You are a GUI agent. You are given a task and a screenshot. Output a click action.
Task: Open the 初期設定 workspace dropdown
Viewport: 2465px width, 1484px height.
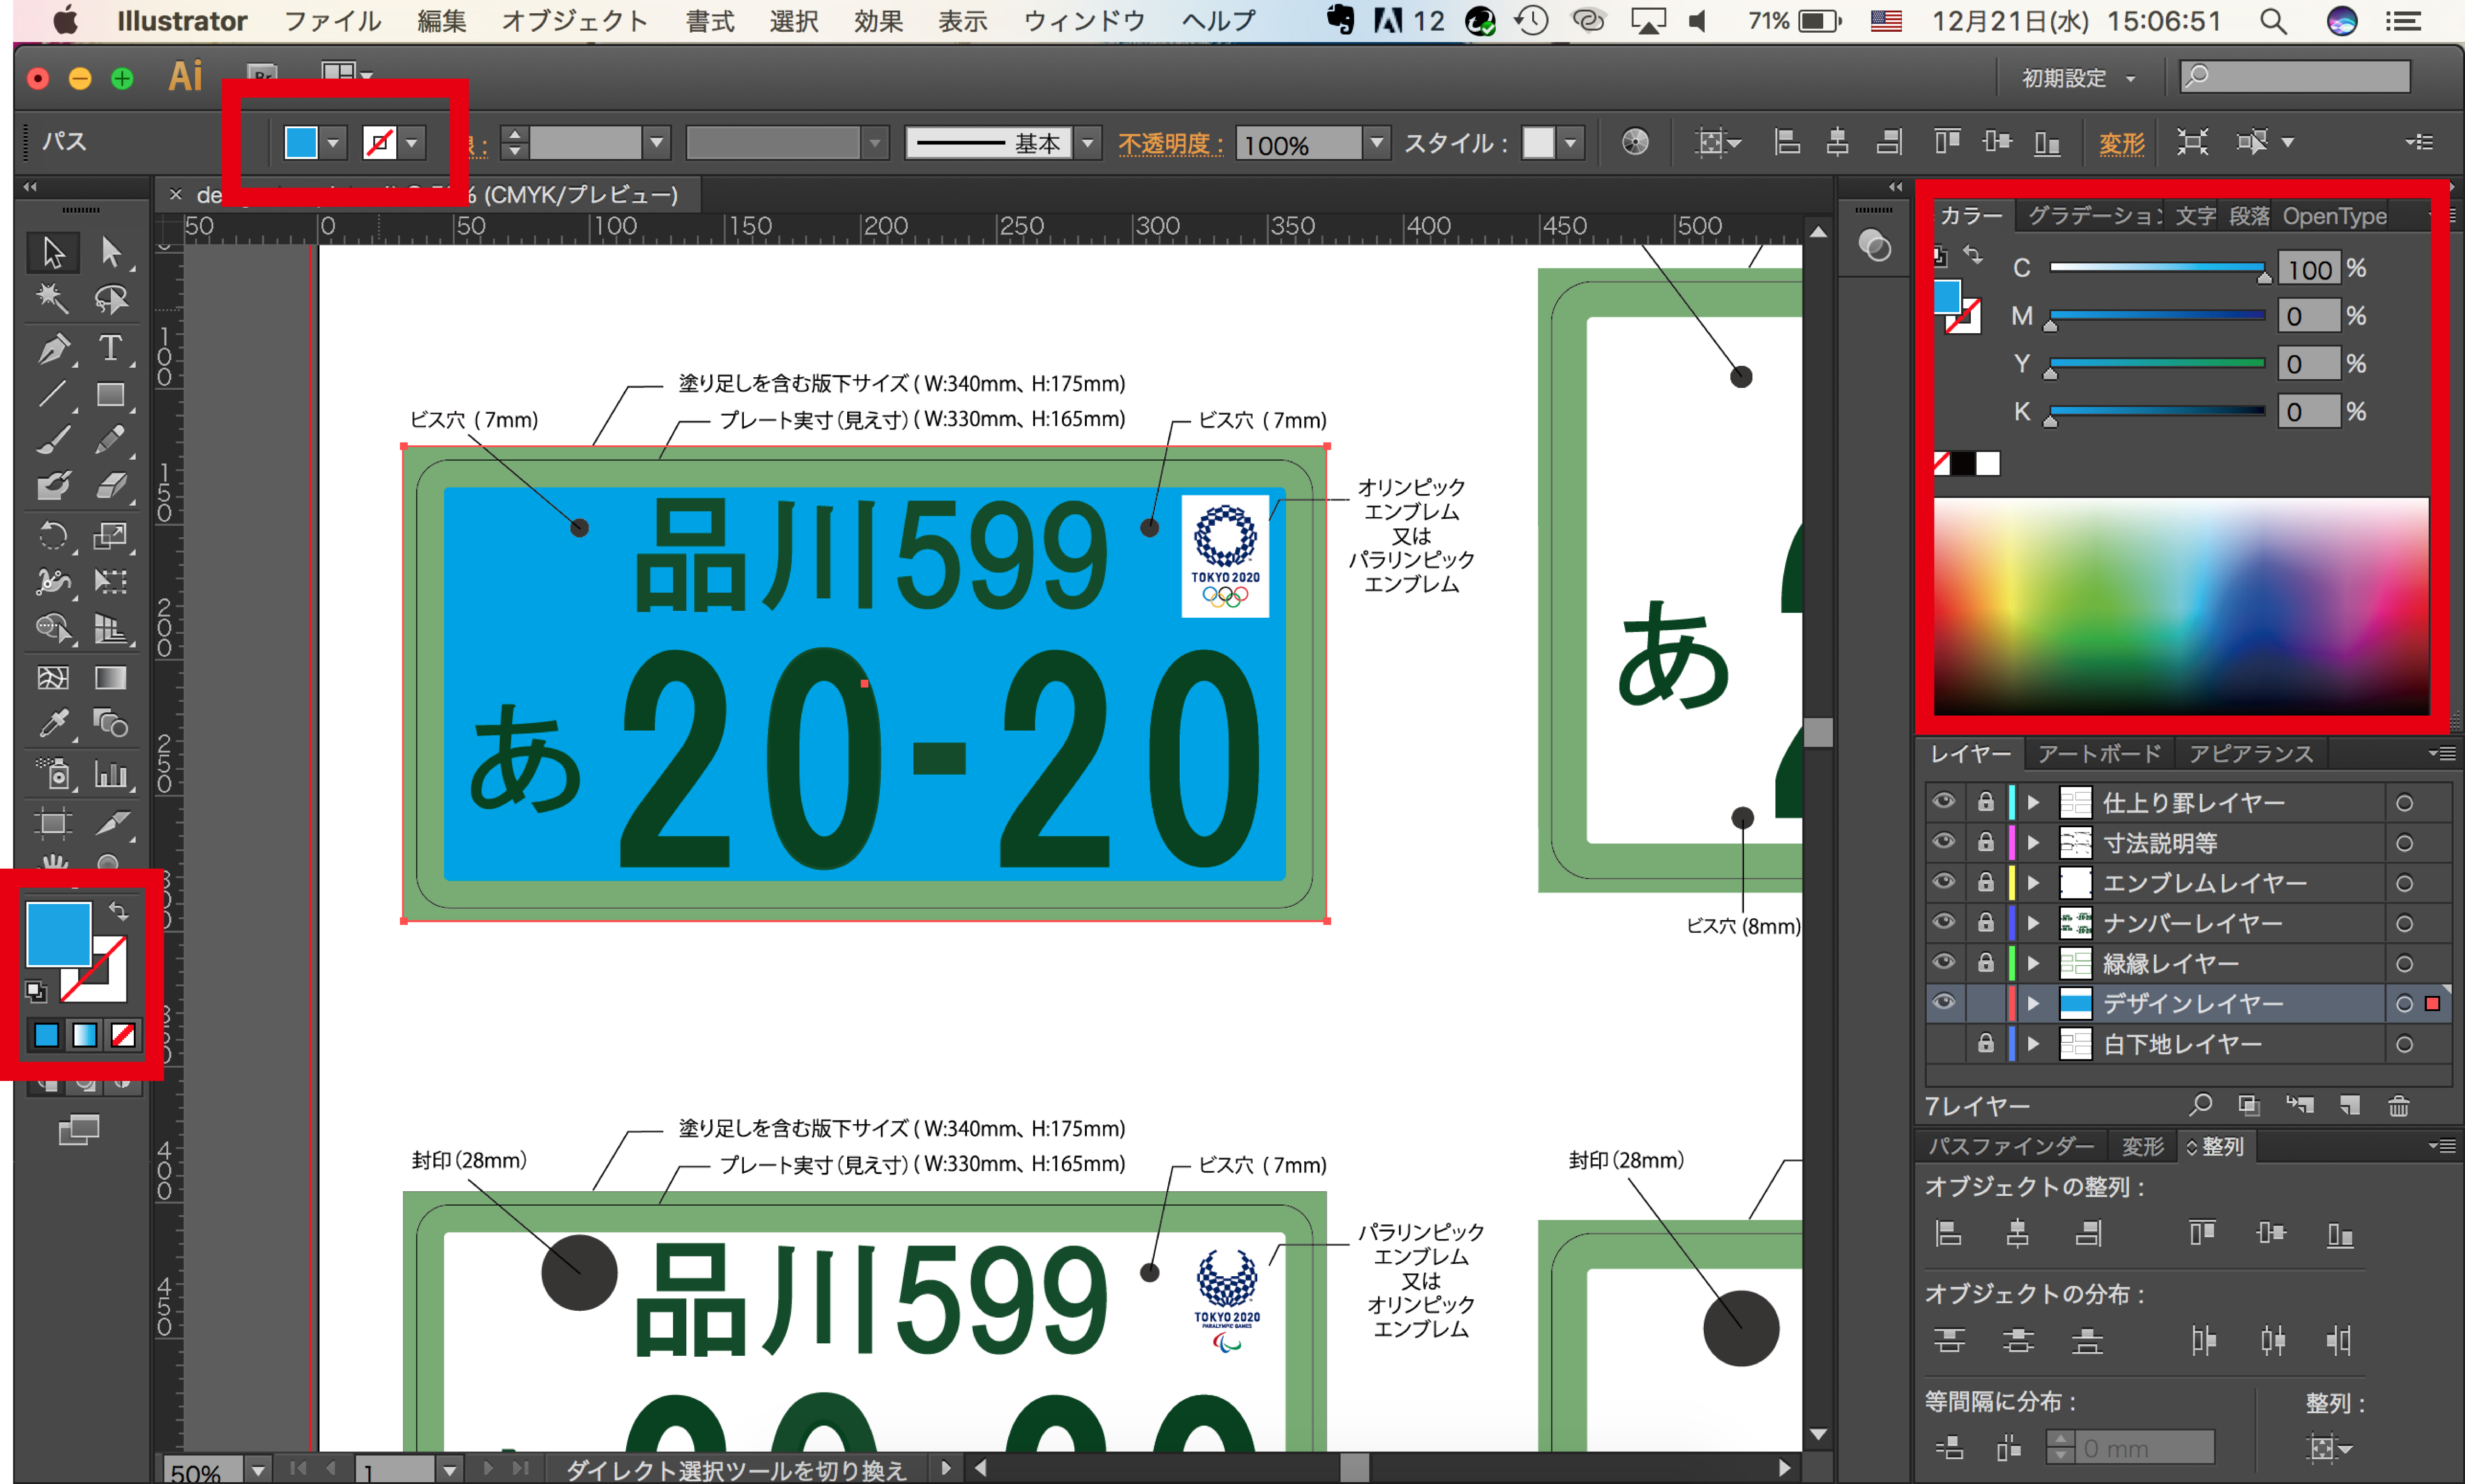coord(2078,78)
